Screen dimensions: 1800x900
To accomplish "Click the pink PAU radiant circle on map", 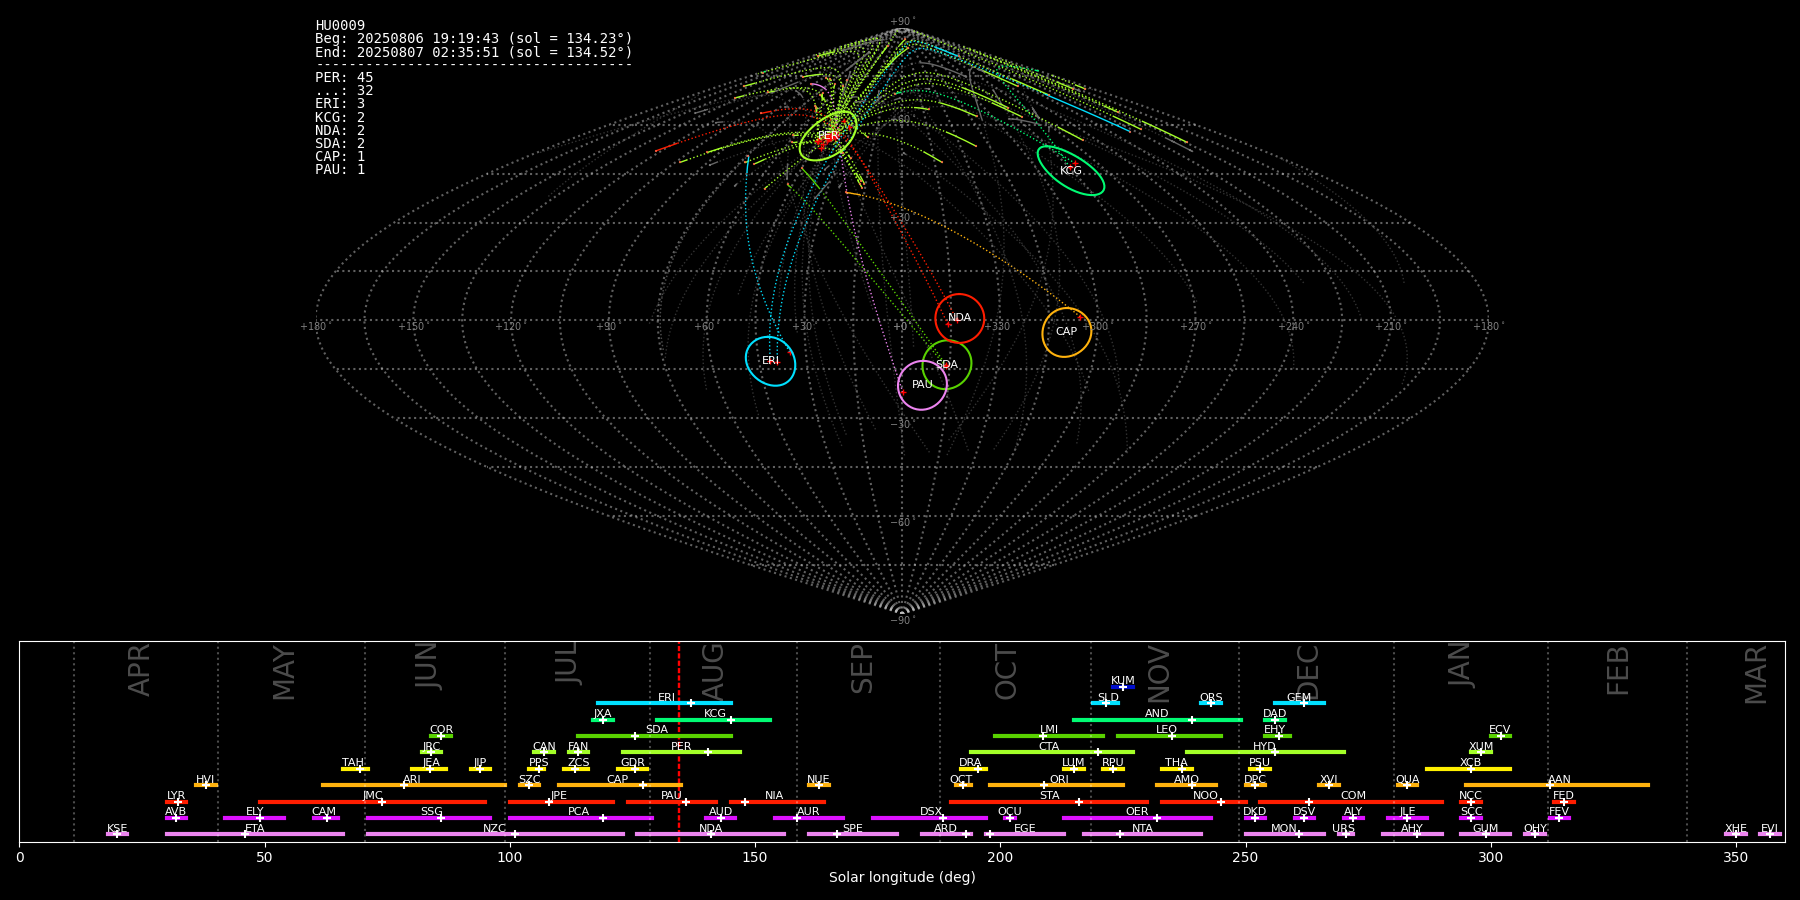I will [x=922, y=385].
